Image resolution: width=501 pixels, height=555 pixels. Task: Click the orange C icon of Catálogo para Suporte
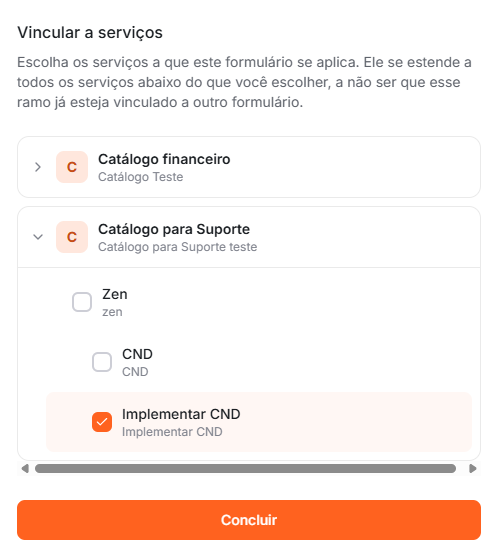pyautogui.click(x=72, y=237)
